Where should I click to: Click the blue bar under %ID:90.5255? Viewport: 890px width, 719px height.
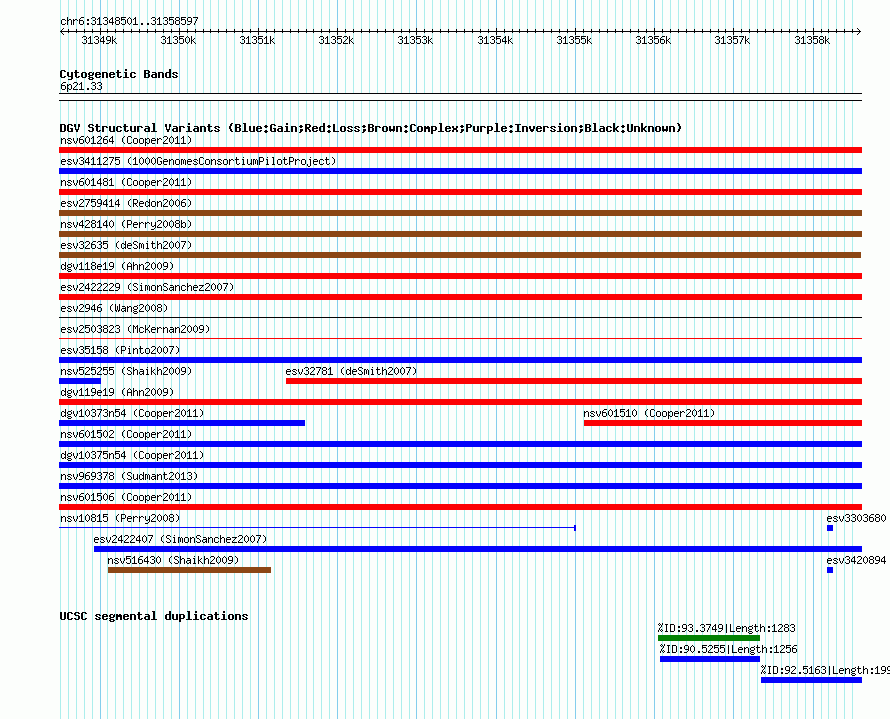tap(710, 659)
